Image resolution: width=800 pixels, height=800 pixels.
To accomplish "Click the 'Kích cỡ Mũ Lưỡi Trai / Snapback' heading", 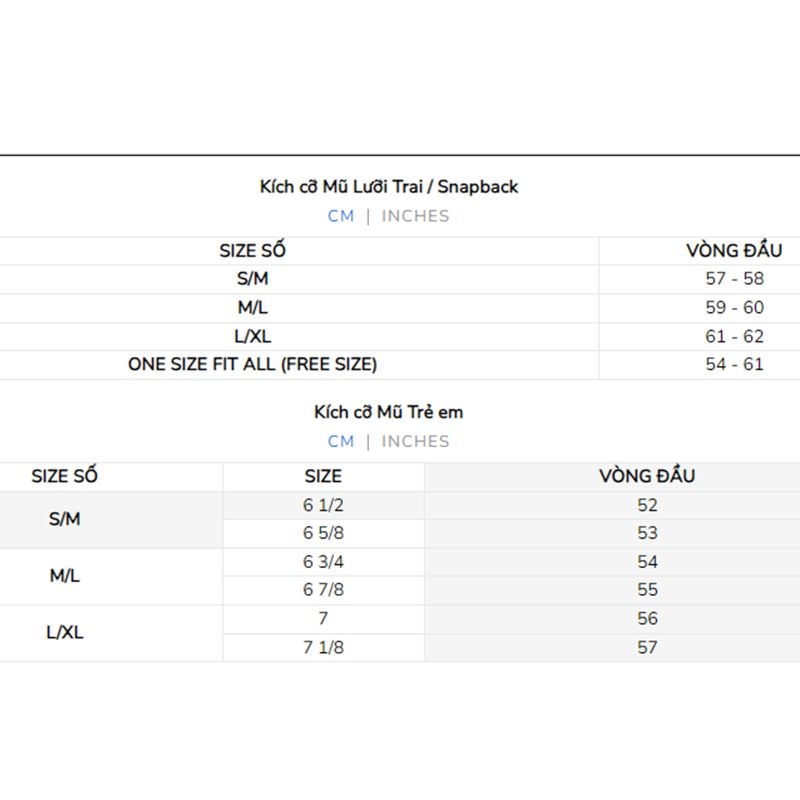I will coord(389,187).
